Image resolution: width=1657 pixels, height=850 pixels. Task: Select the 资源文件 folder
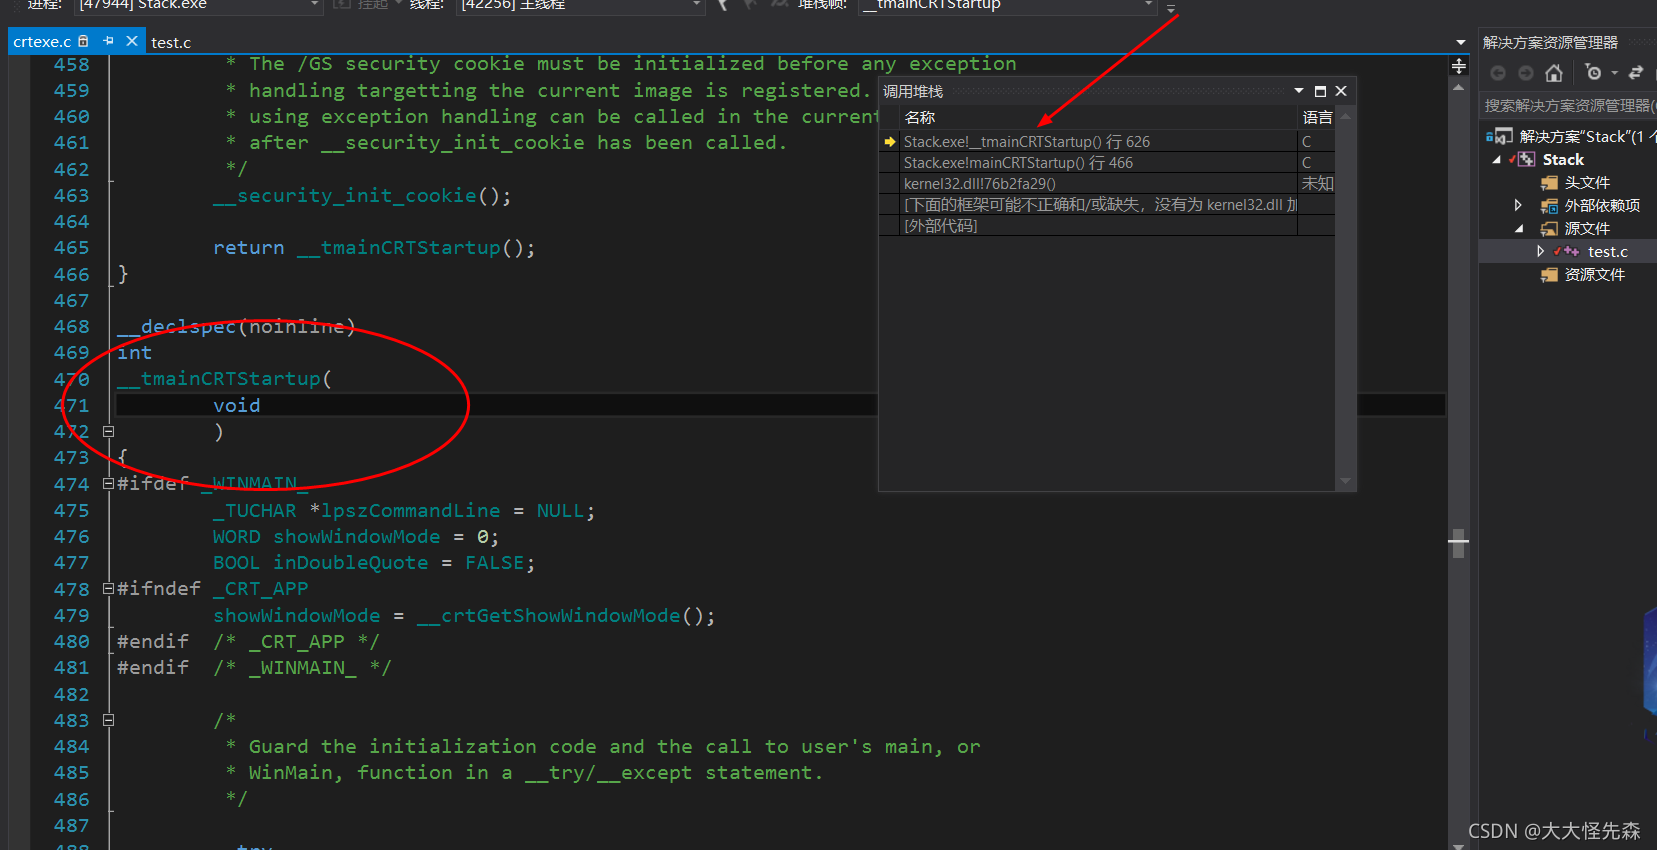pyautogui.click(x=1594, y=275)
